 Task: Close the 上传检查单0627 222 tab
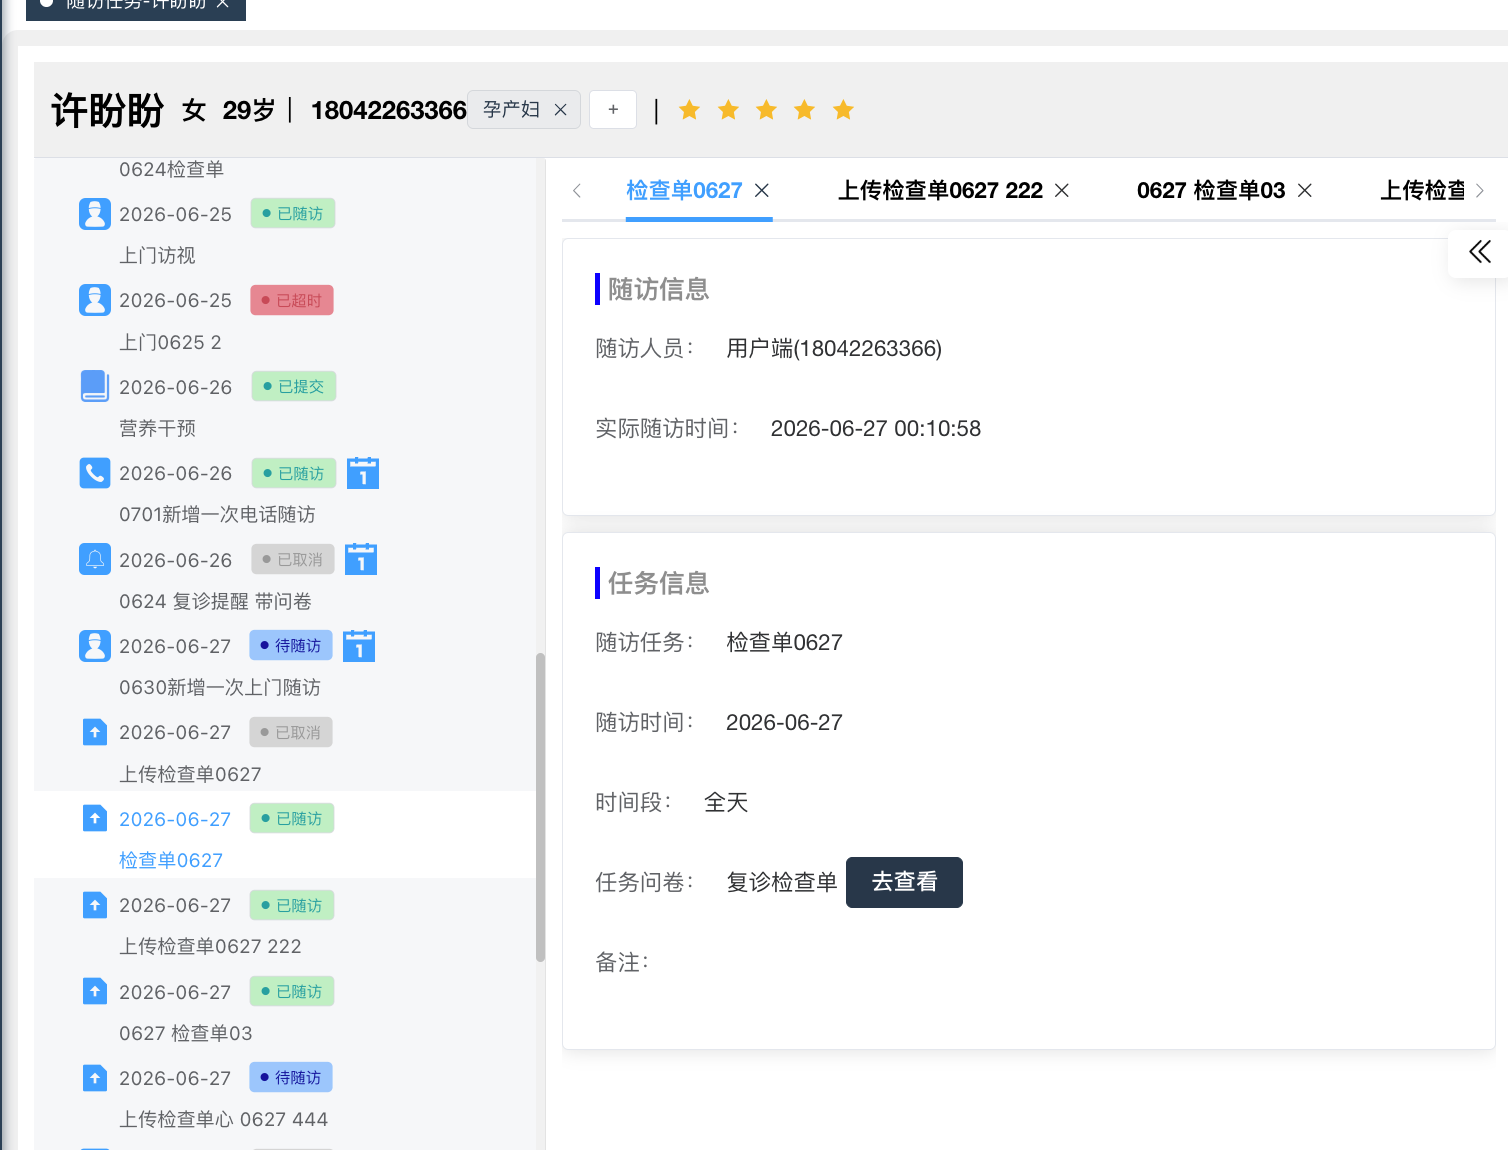(x=1062, y=190)
